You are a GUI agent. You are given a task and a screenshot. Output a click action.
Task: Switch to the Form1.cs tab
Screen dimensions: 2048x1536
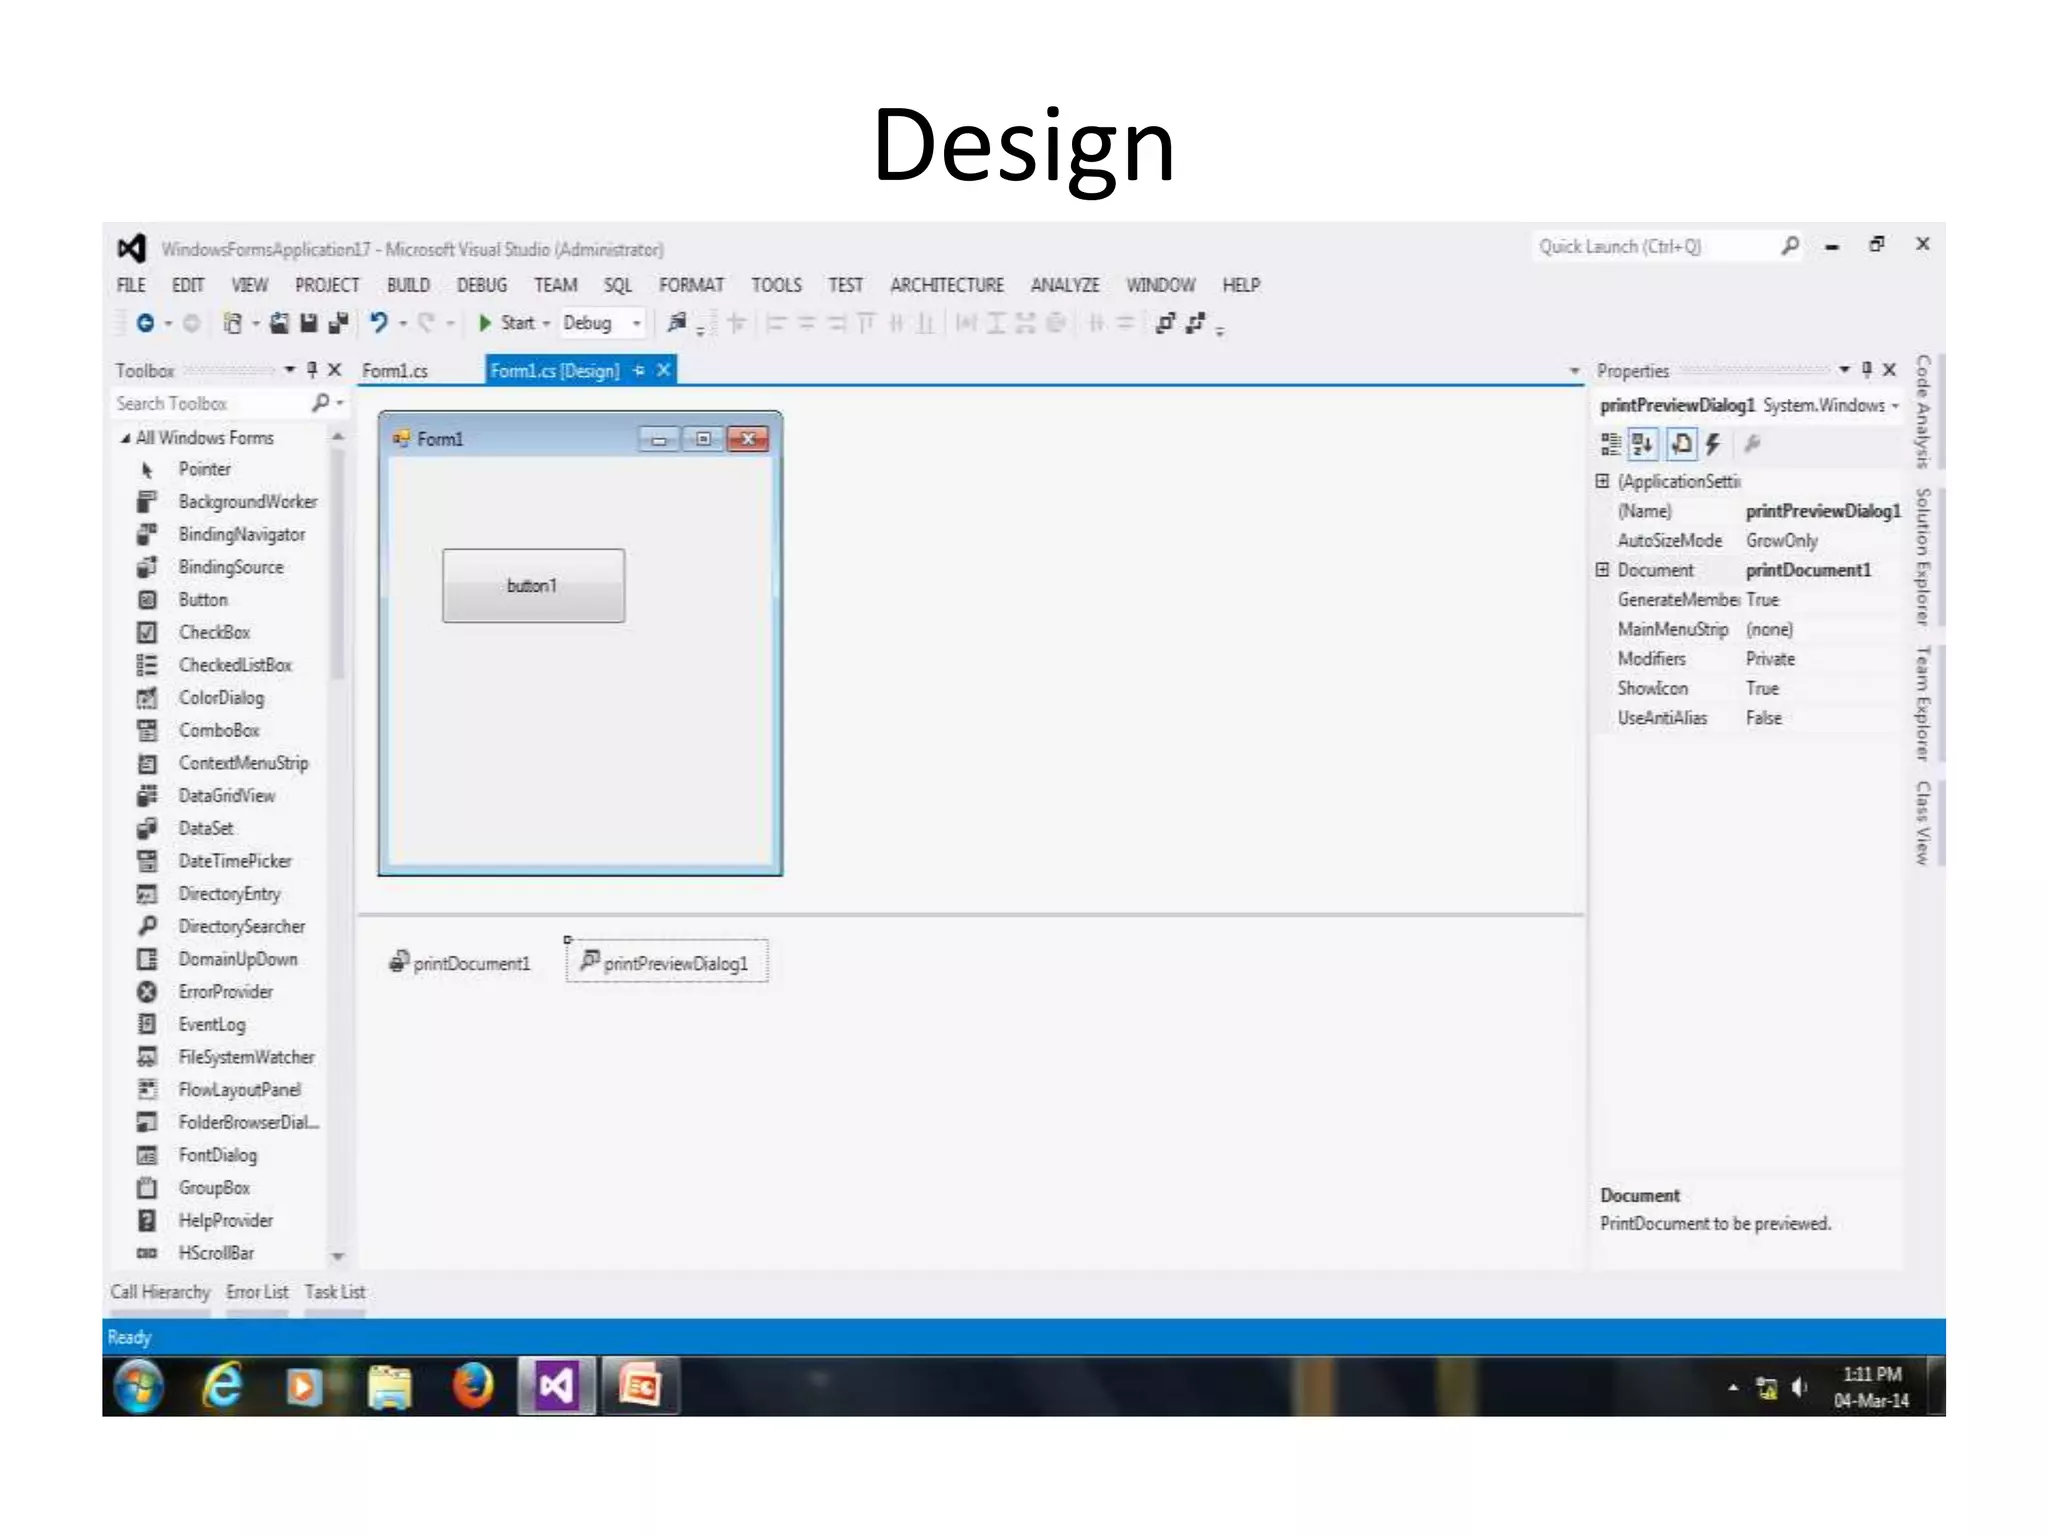[x=395, y=371]
